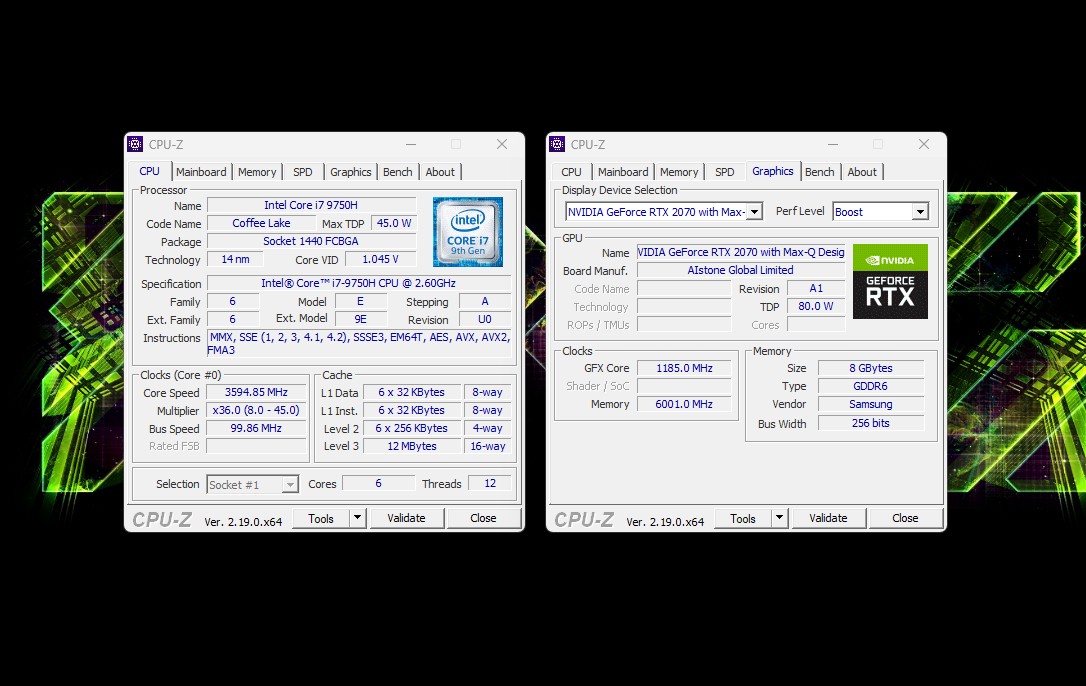Open Display Device Selection dropdown
This screenshot has width=1086, height=686.
coord(755,211)
